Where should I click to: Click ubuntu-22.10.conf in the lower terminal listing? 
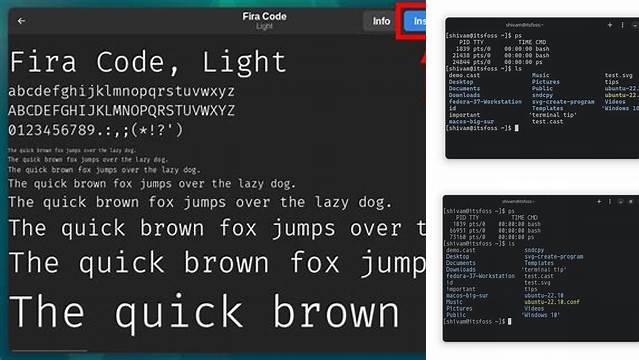[552, 302]
